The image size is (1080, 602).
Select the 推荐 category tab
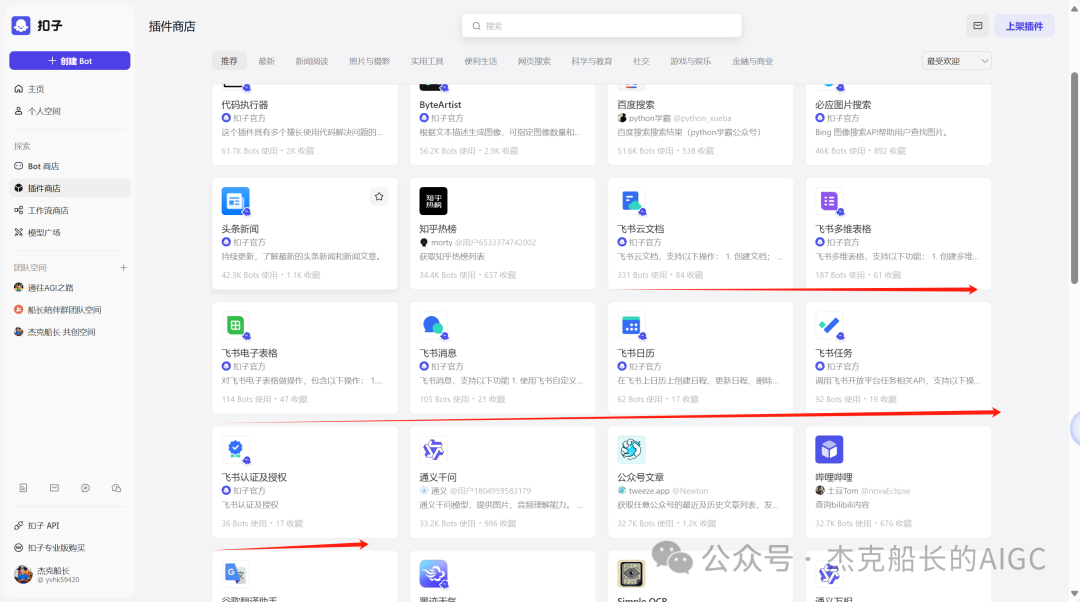(x=229, y=61)
